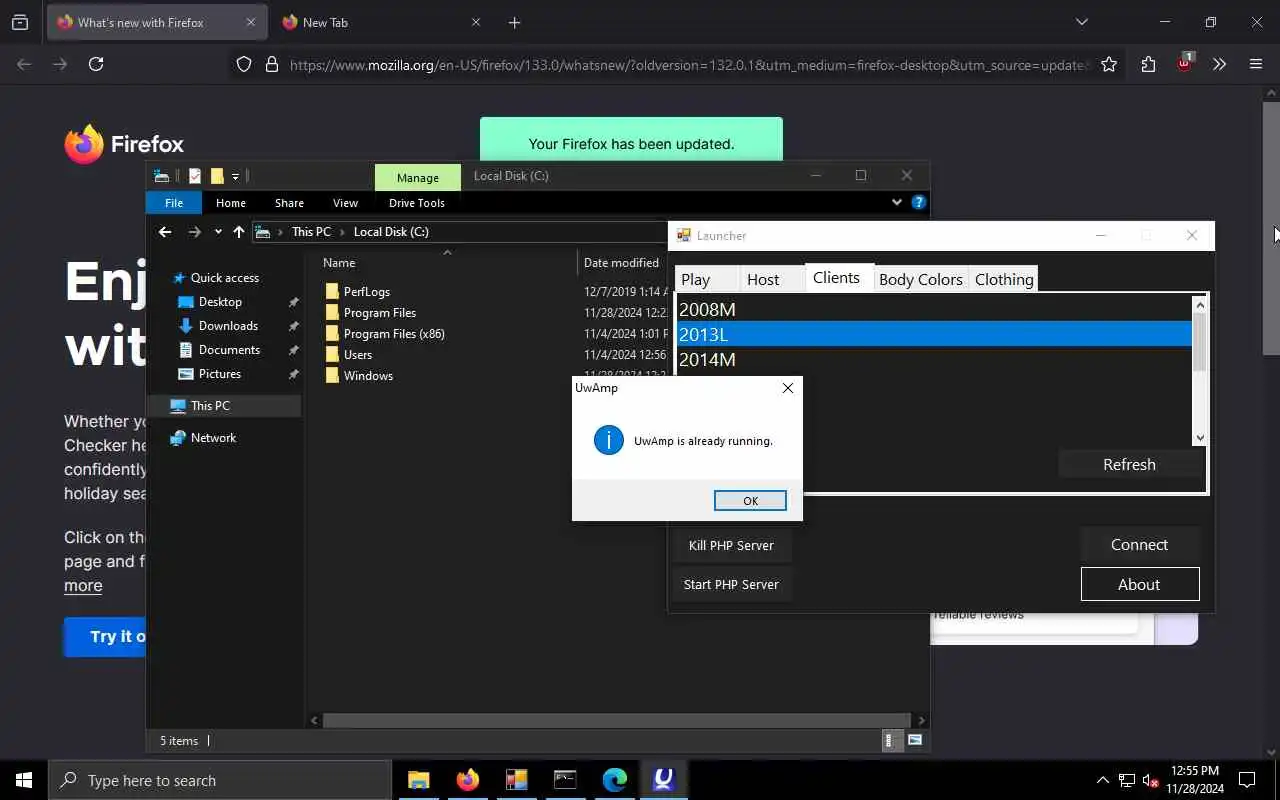Select client 2013L in the list

[934, 334]
